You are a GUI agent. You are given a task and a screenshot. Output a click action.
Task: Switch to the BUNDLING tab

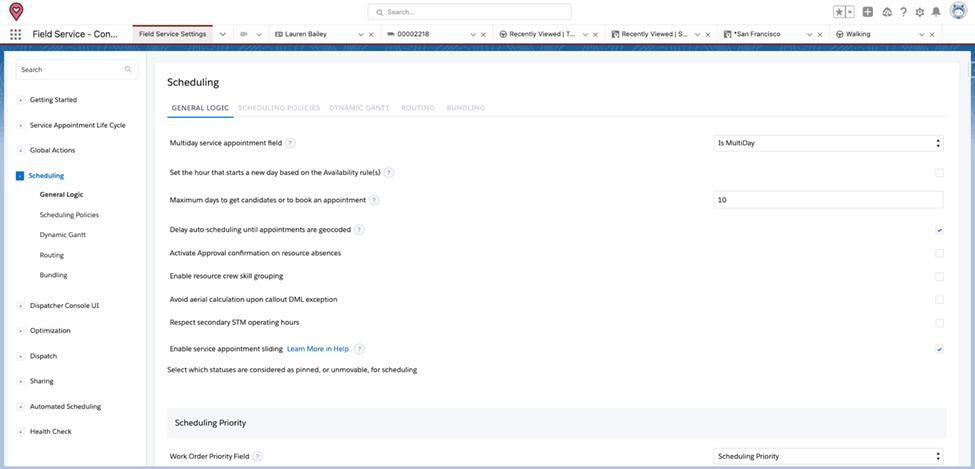[x=466, y=108]
